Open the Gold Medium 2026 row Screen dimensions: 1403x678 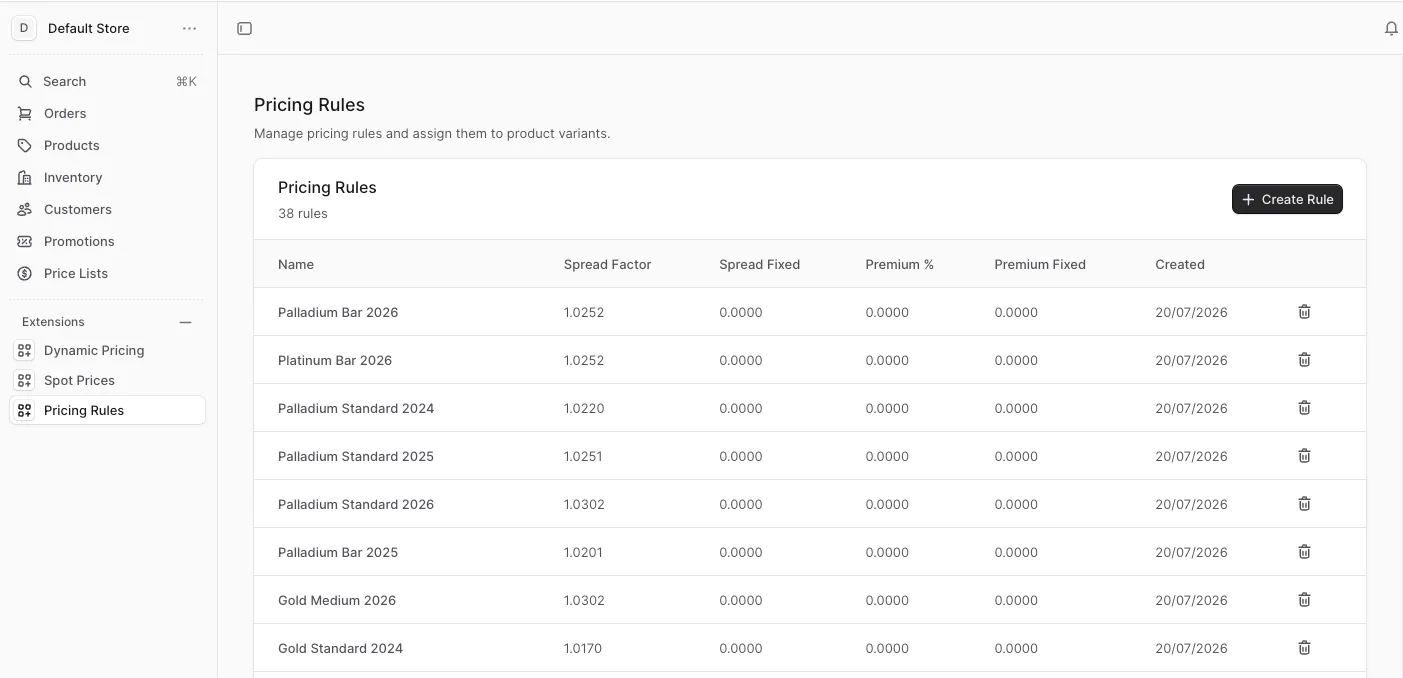pyautogui.click(x=810, y=600)
